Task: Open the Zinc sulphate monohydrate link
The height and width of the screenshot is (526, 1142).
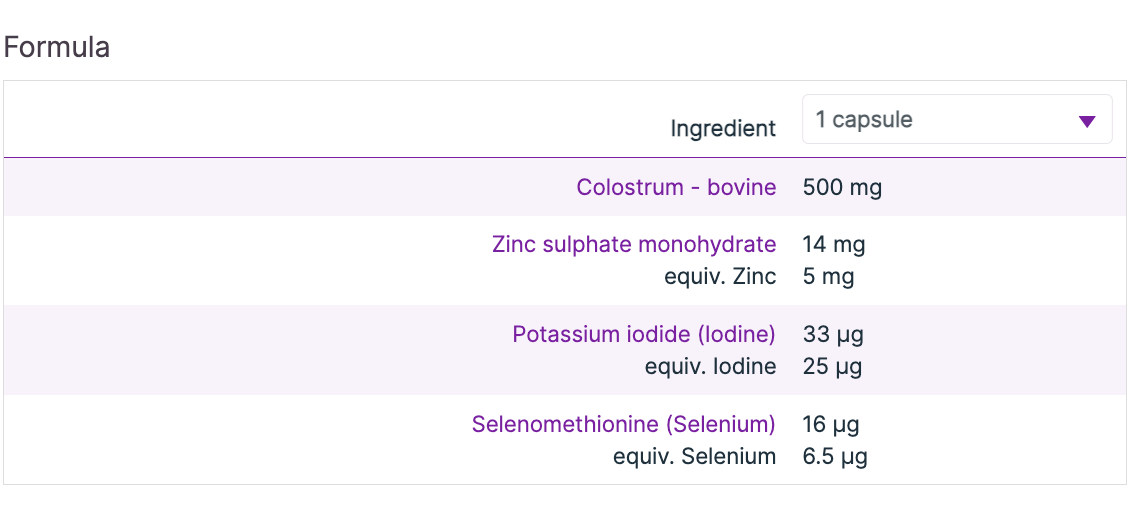Action: tap(634, 245)
